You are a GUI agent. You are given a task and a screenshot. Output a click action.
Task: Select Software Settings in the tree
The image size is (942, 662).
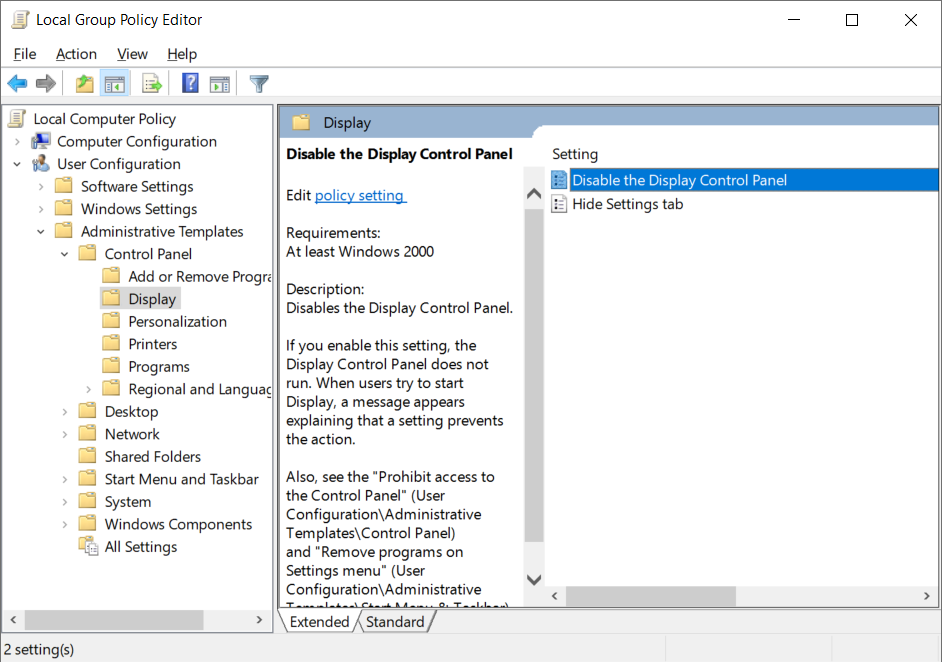click(x=124, y=186)
